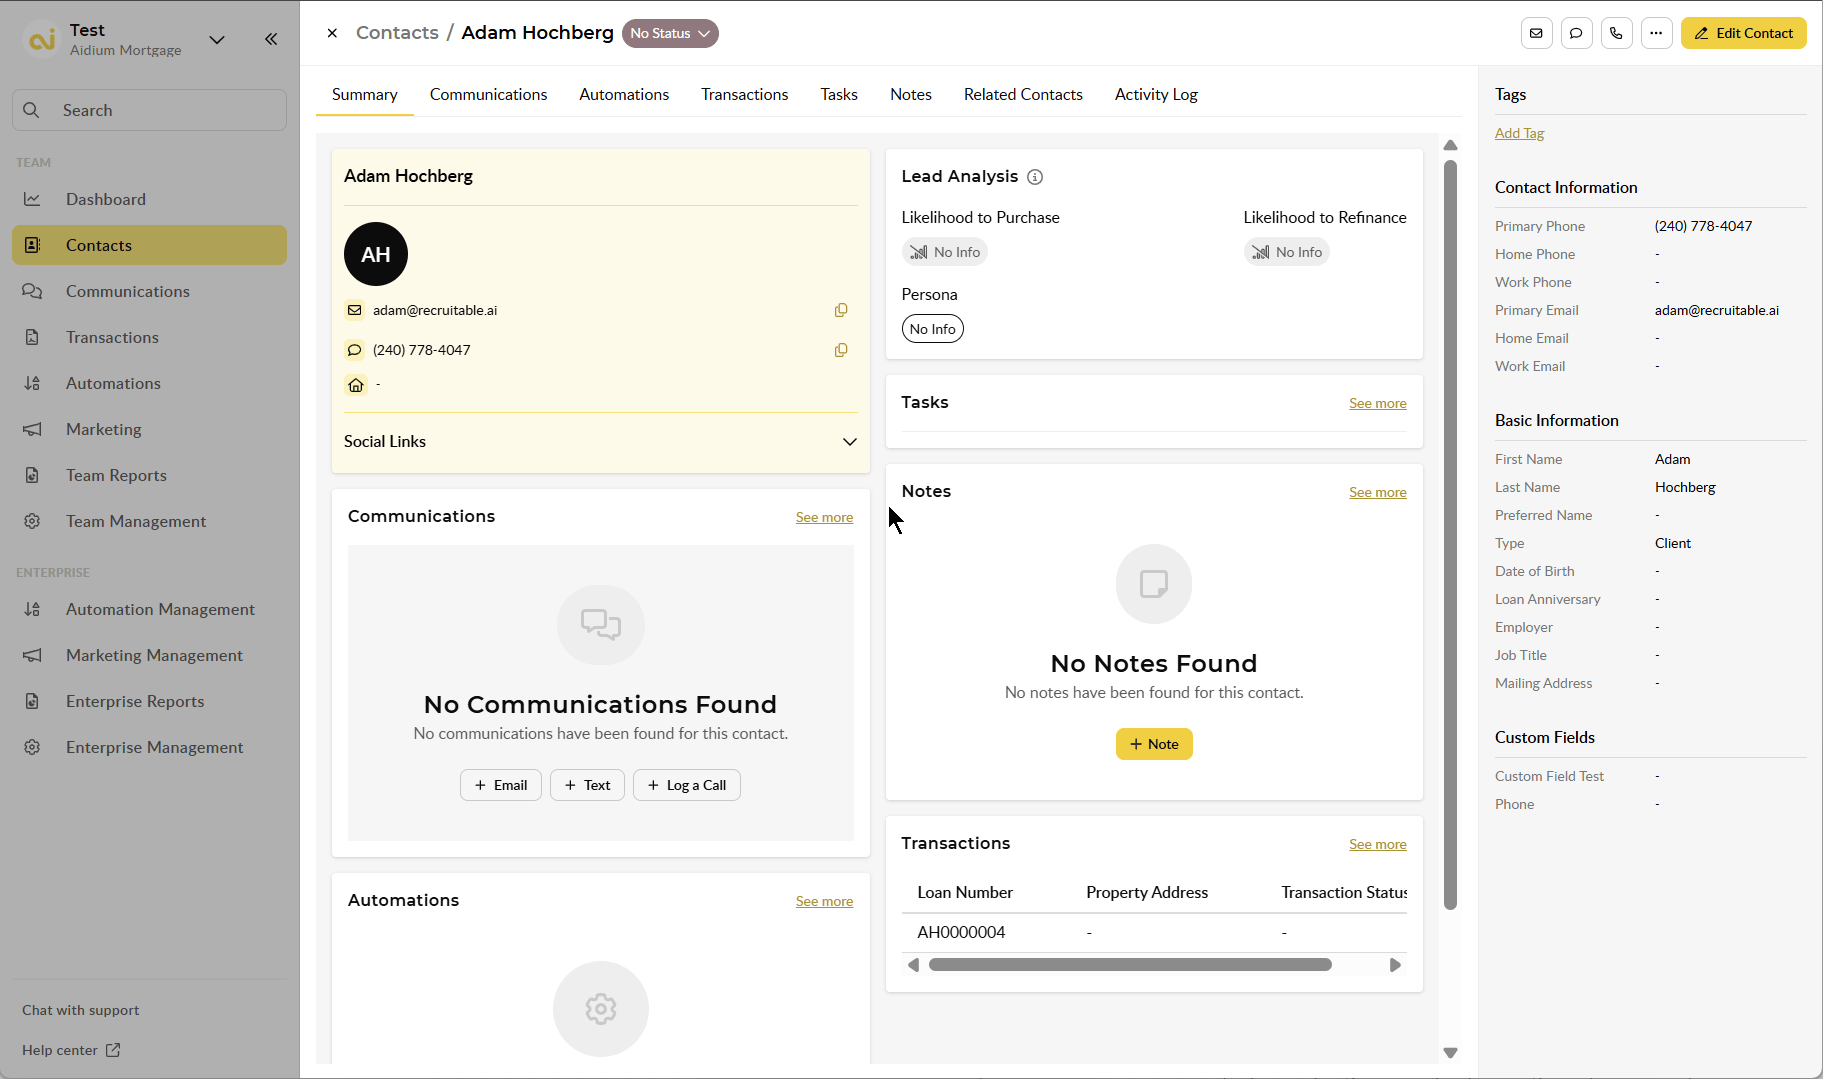Close the contact detail with X icon
Image resolution: width=1823 pixels, height=1079 pixels.
[x=332, y=33]
